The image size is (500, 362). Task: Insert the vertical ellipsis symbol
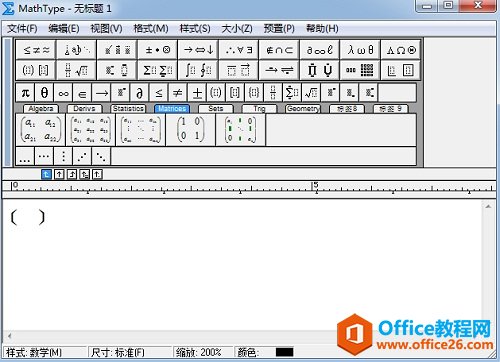(63, 156)
